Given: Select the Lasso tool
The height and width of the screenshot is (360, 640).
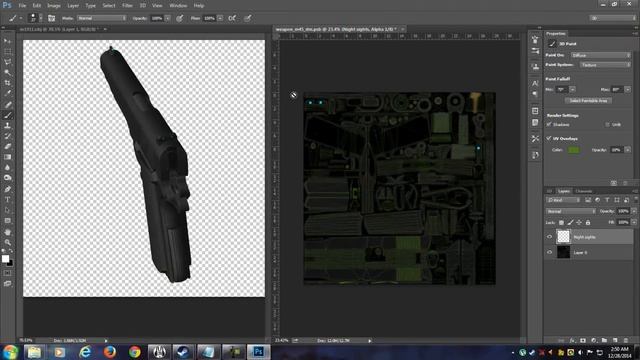Looking at the screenshot, I should point(7,62).
